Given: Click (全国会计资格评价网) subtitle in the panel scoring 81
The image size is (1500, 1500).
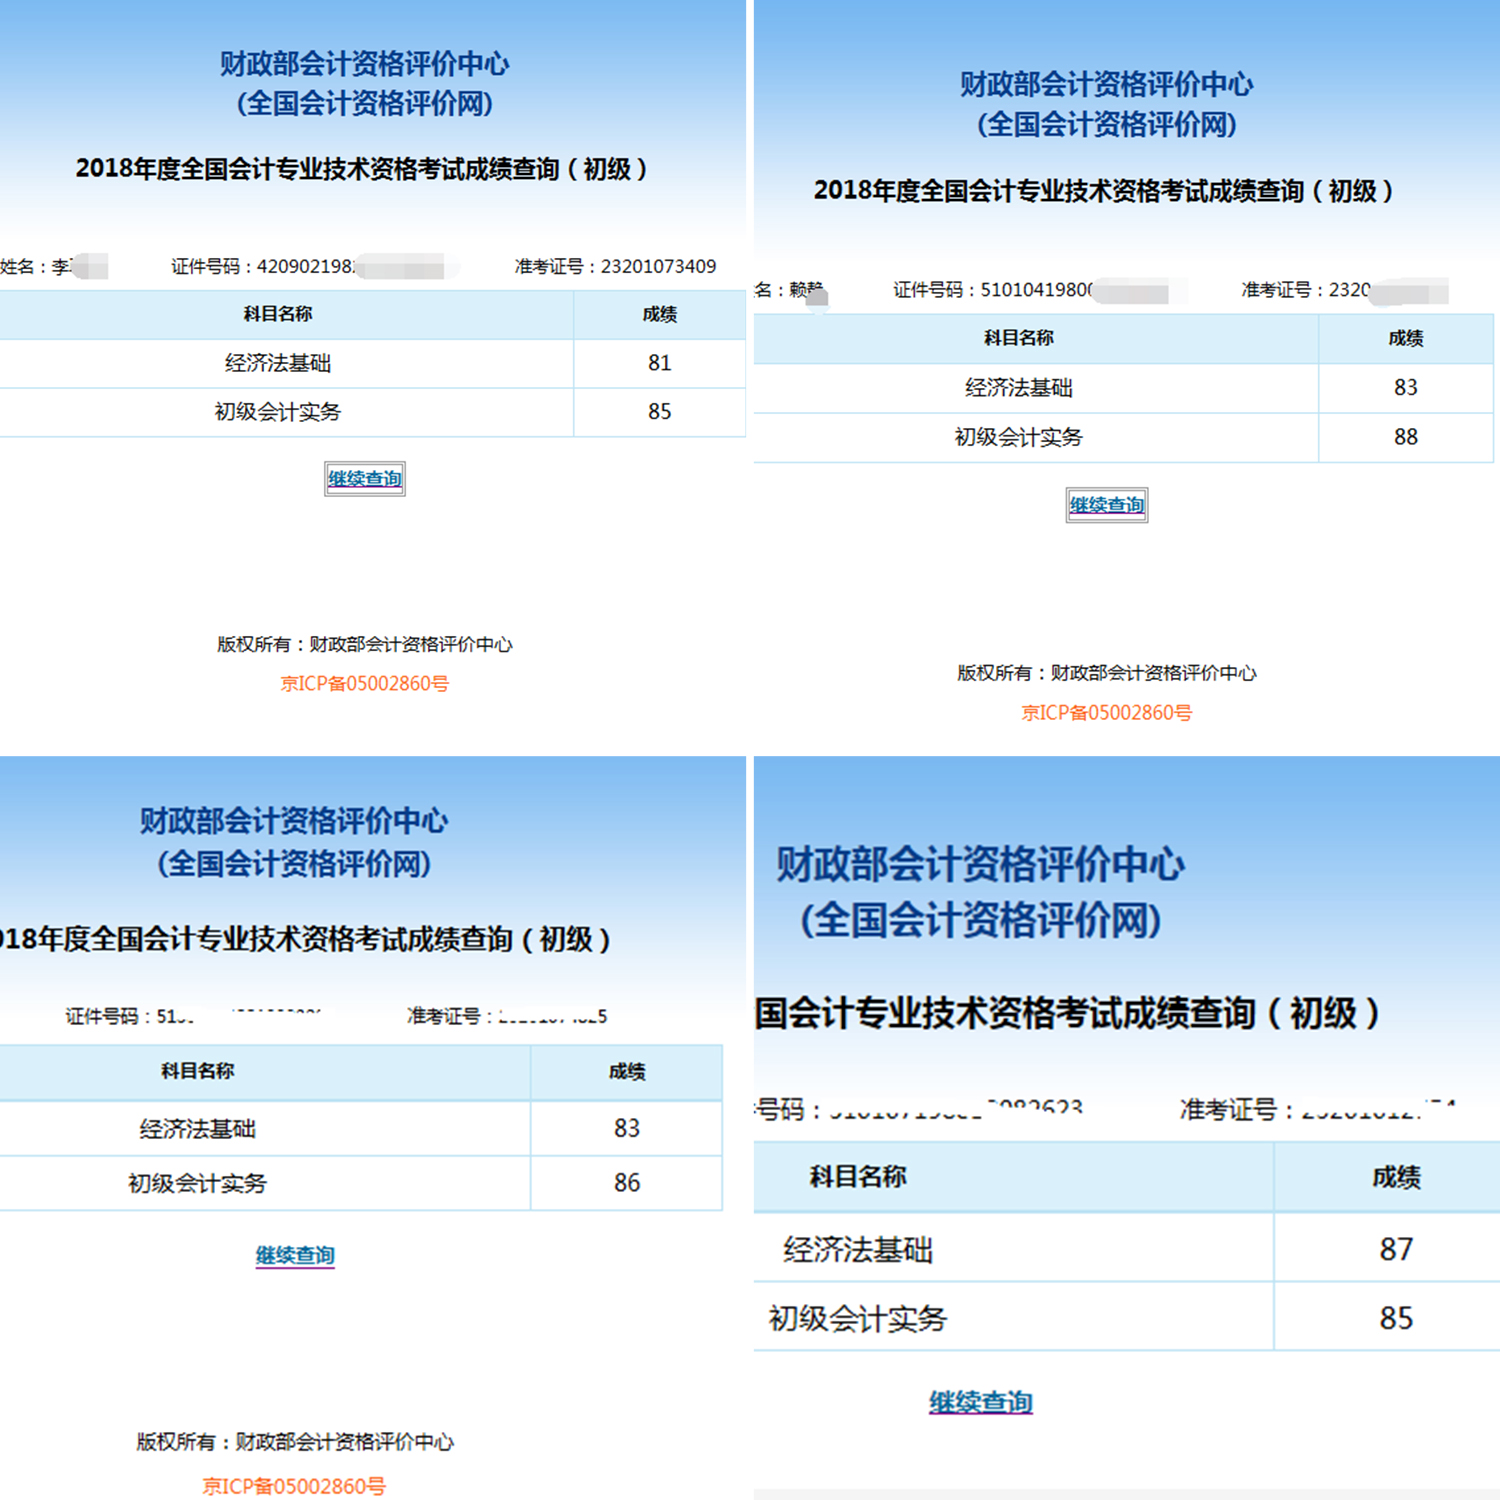Looking at the screenshot, I should click(x=365, y=103).
